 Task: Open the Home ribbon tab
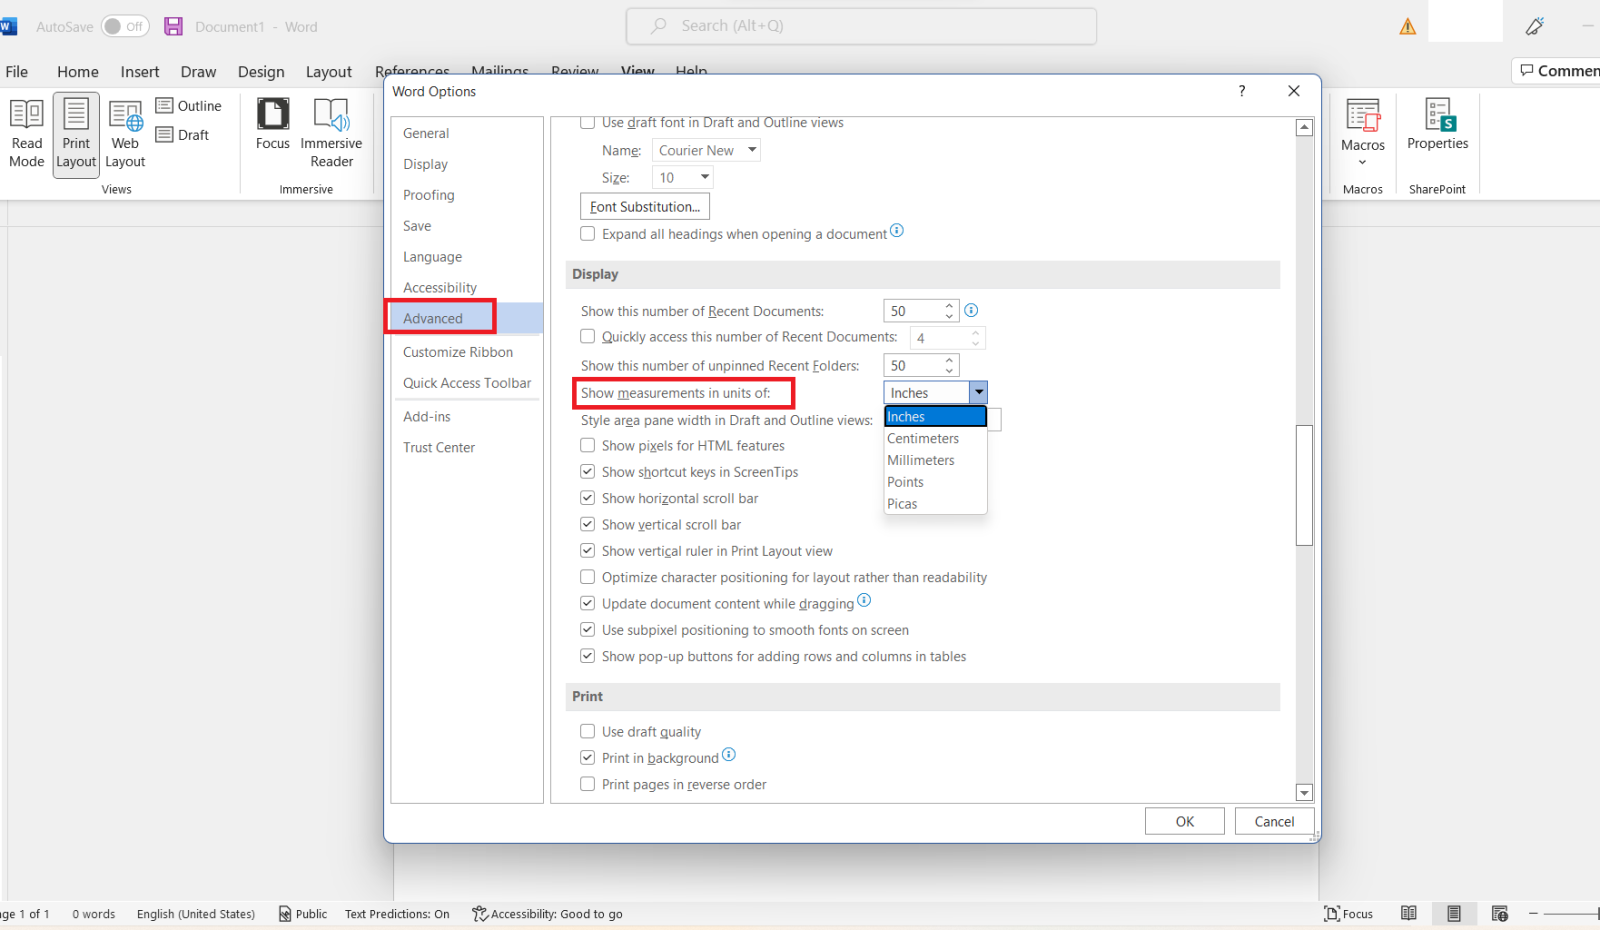coord(78,72)
